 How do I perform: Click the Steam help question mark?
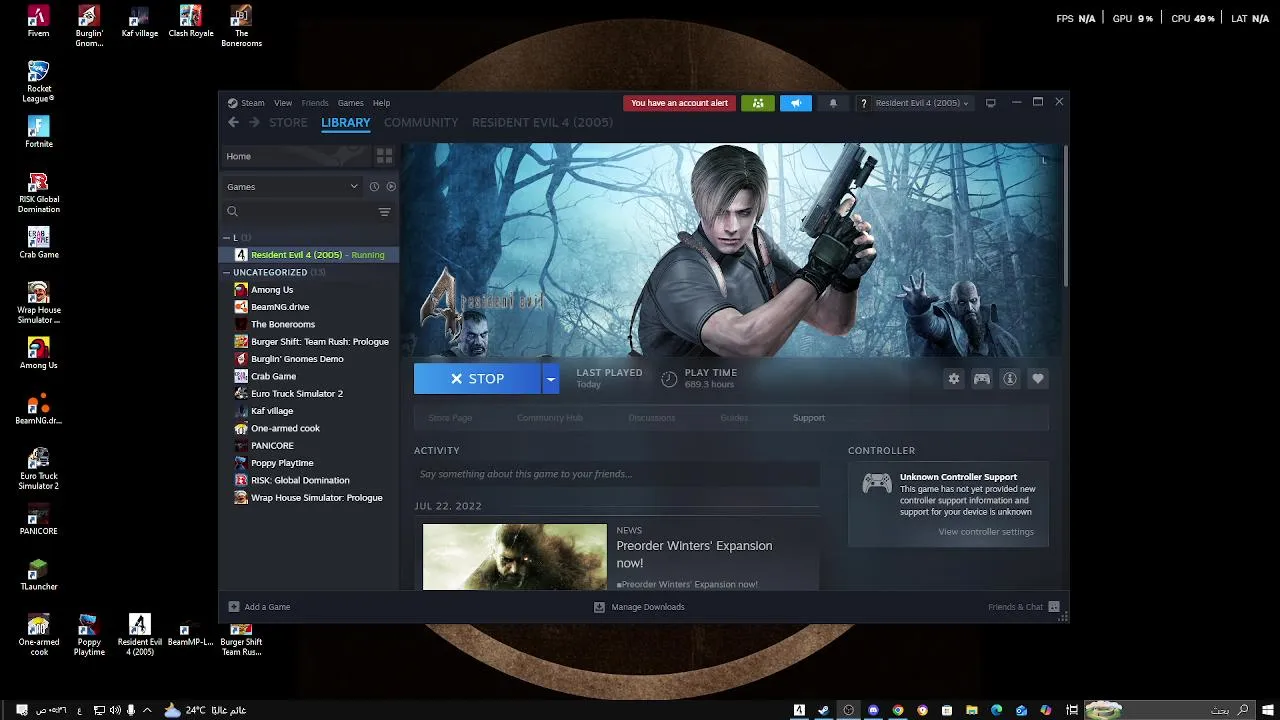[864, 103]
